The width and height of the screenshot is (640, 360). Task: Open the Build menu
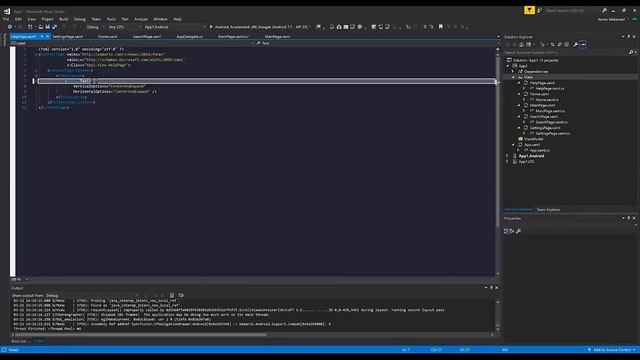tap(64, 19)
